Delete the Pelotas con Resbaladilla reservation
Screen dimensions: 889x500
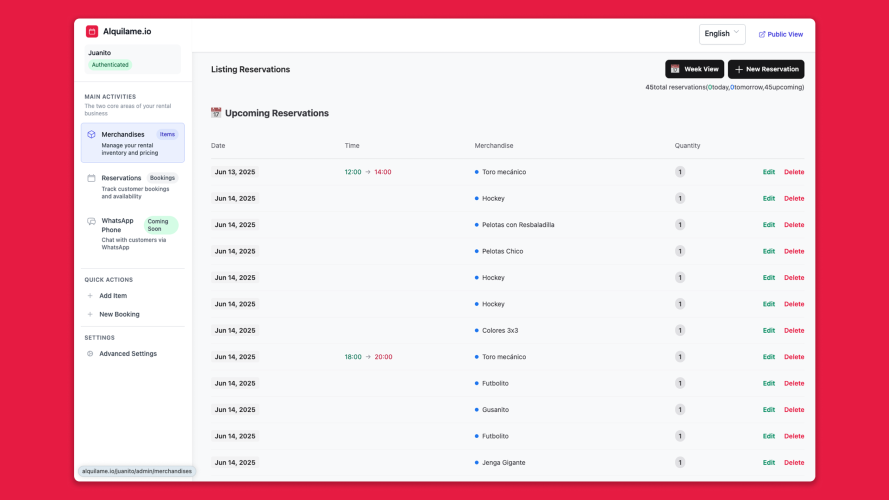[794, 224]
